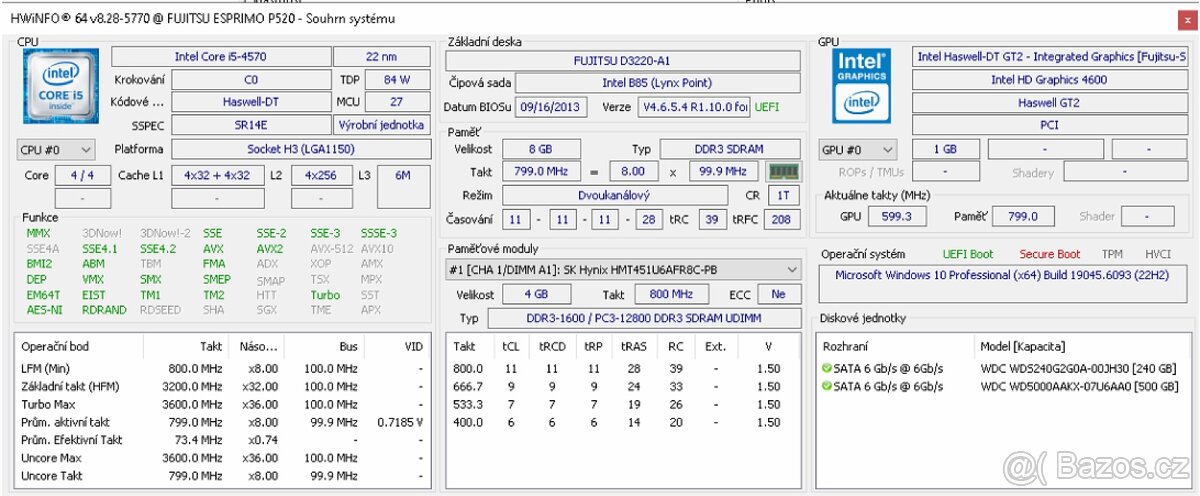Close the HWiNFO system summary window
Screen dimensions: 1200x496
click(x=1187, y=18)
